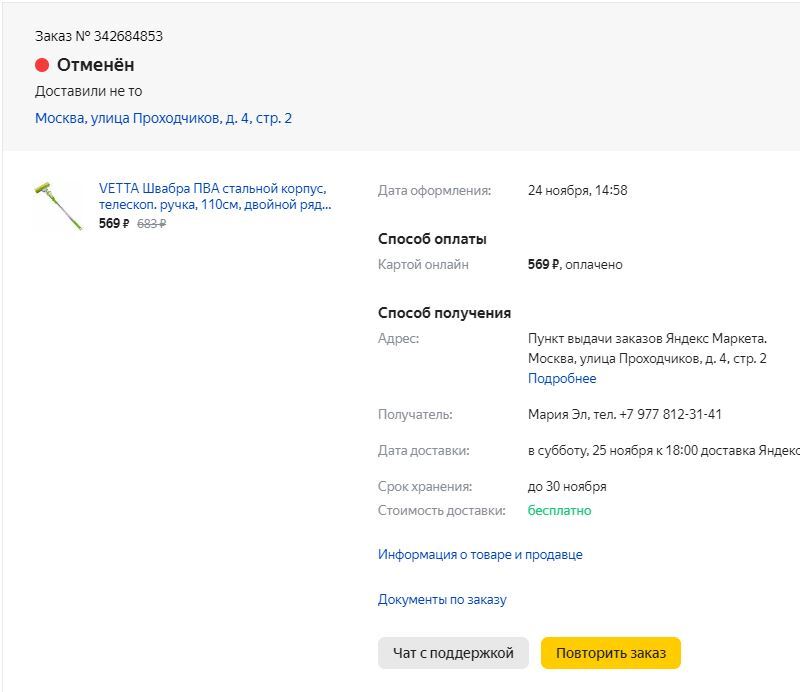Click the red cancelled status dot
The image size is (800, 692).
[x=42, y=65]
